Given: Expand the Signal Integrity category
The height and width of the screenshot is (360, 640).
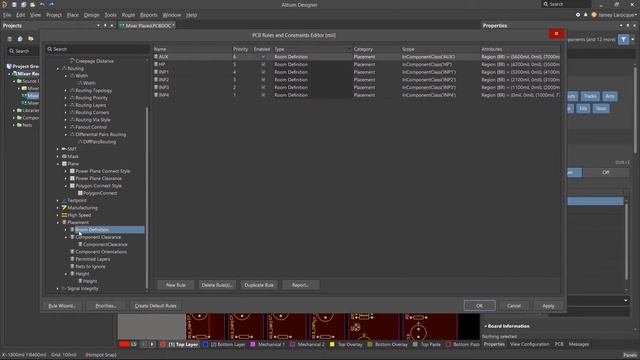Looking at the screenshot, I should pos(58,289).
